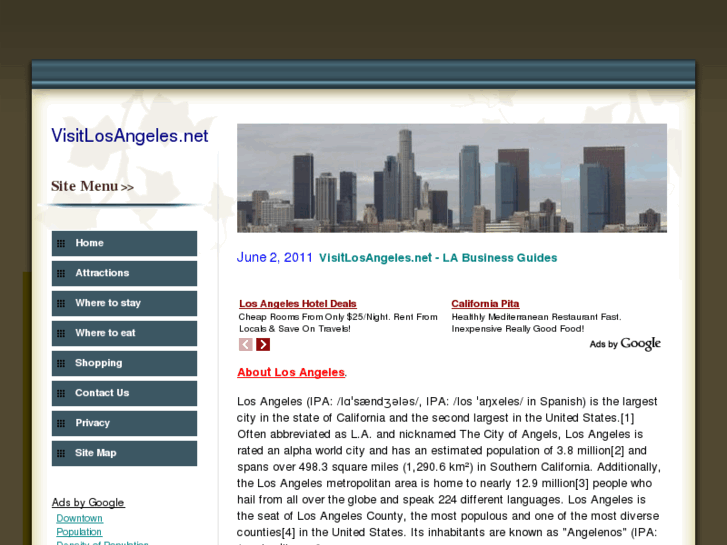Open the Downtown ad link
The width and height of the screenshot is (727, 545).
tap(79, 518)
